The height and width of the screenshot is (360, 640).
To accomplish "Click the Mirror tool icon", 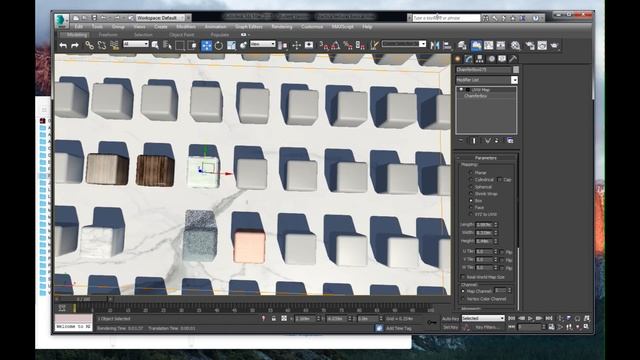I will 435,46.
